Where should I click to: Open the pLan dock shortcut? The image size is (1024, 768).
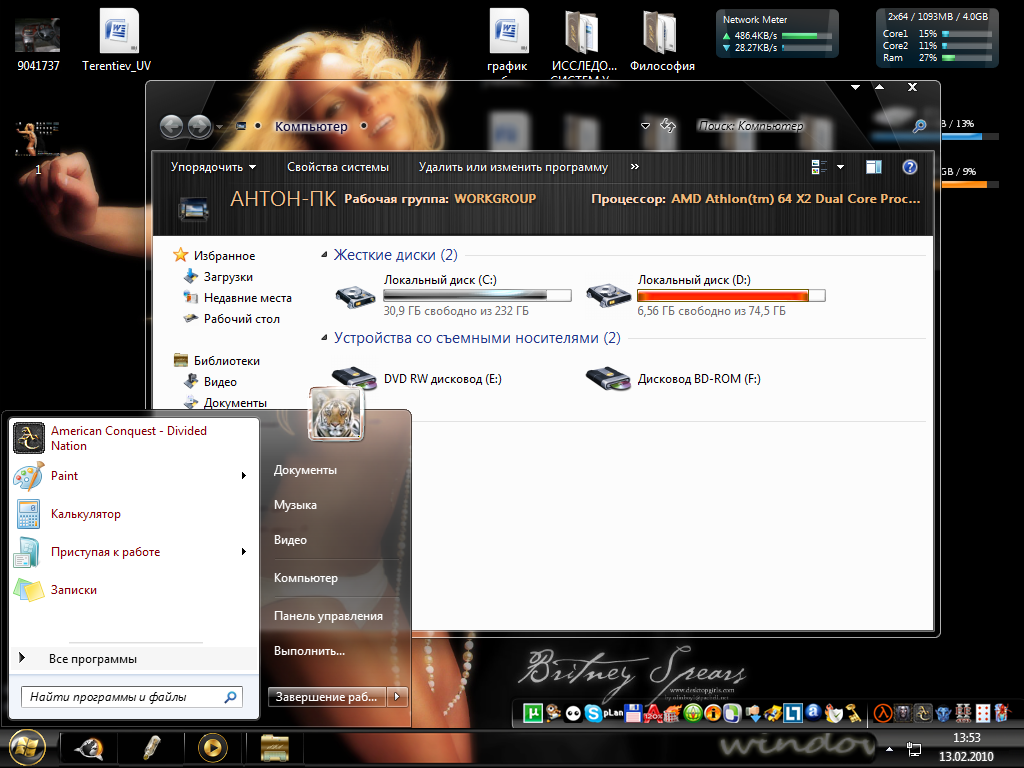point(613,713)
